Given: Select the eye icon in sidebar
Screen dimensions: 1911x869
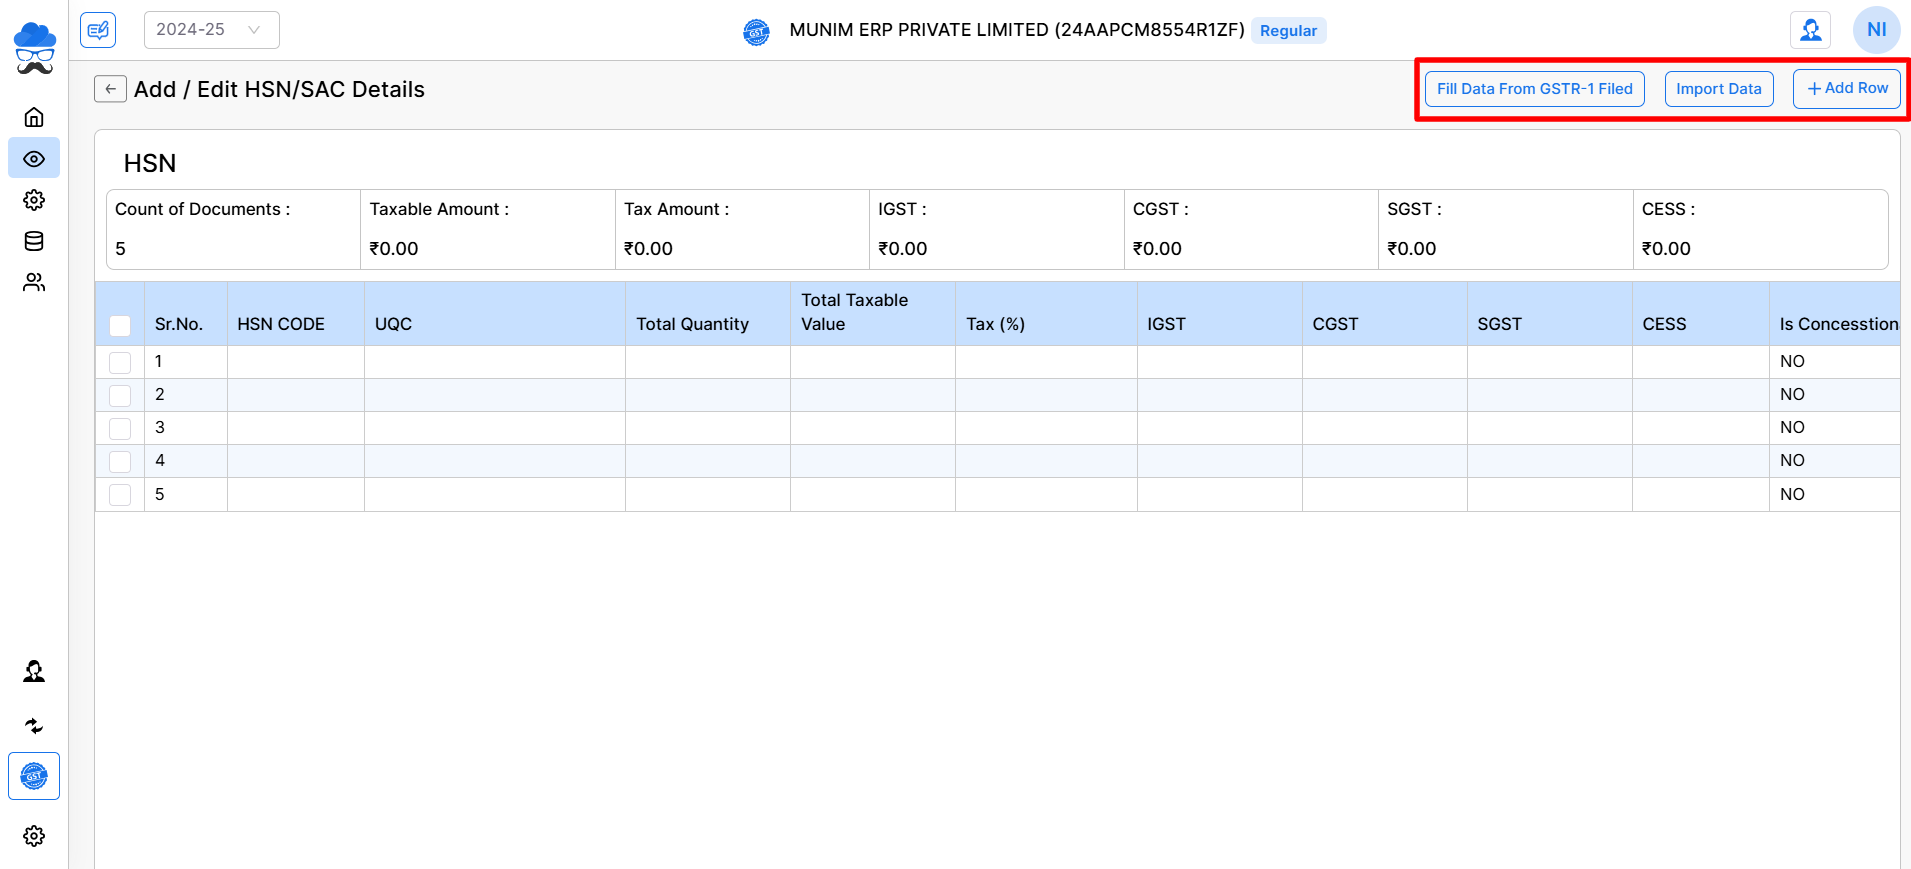Looking at the screenshot, I should pyautogui.click(x=34, y=159).
